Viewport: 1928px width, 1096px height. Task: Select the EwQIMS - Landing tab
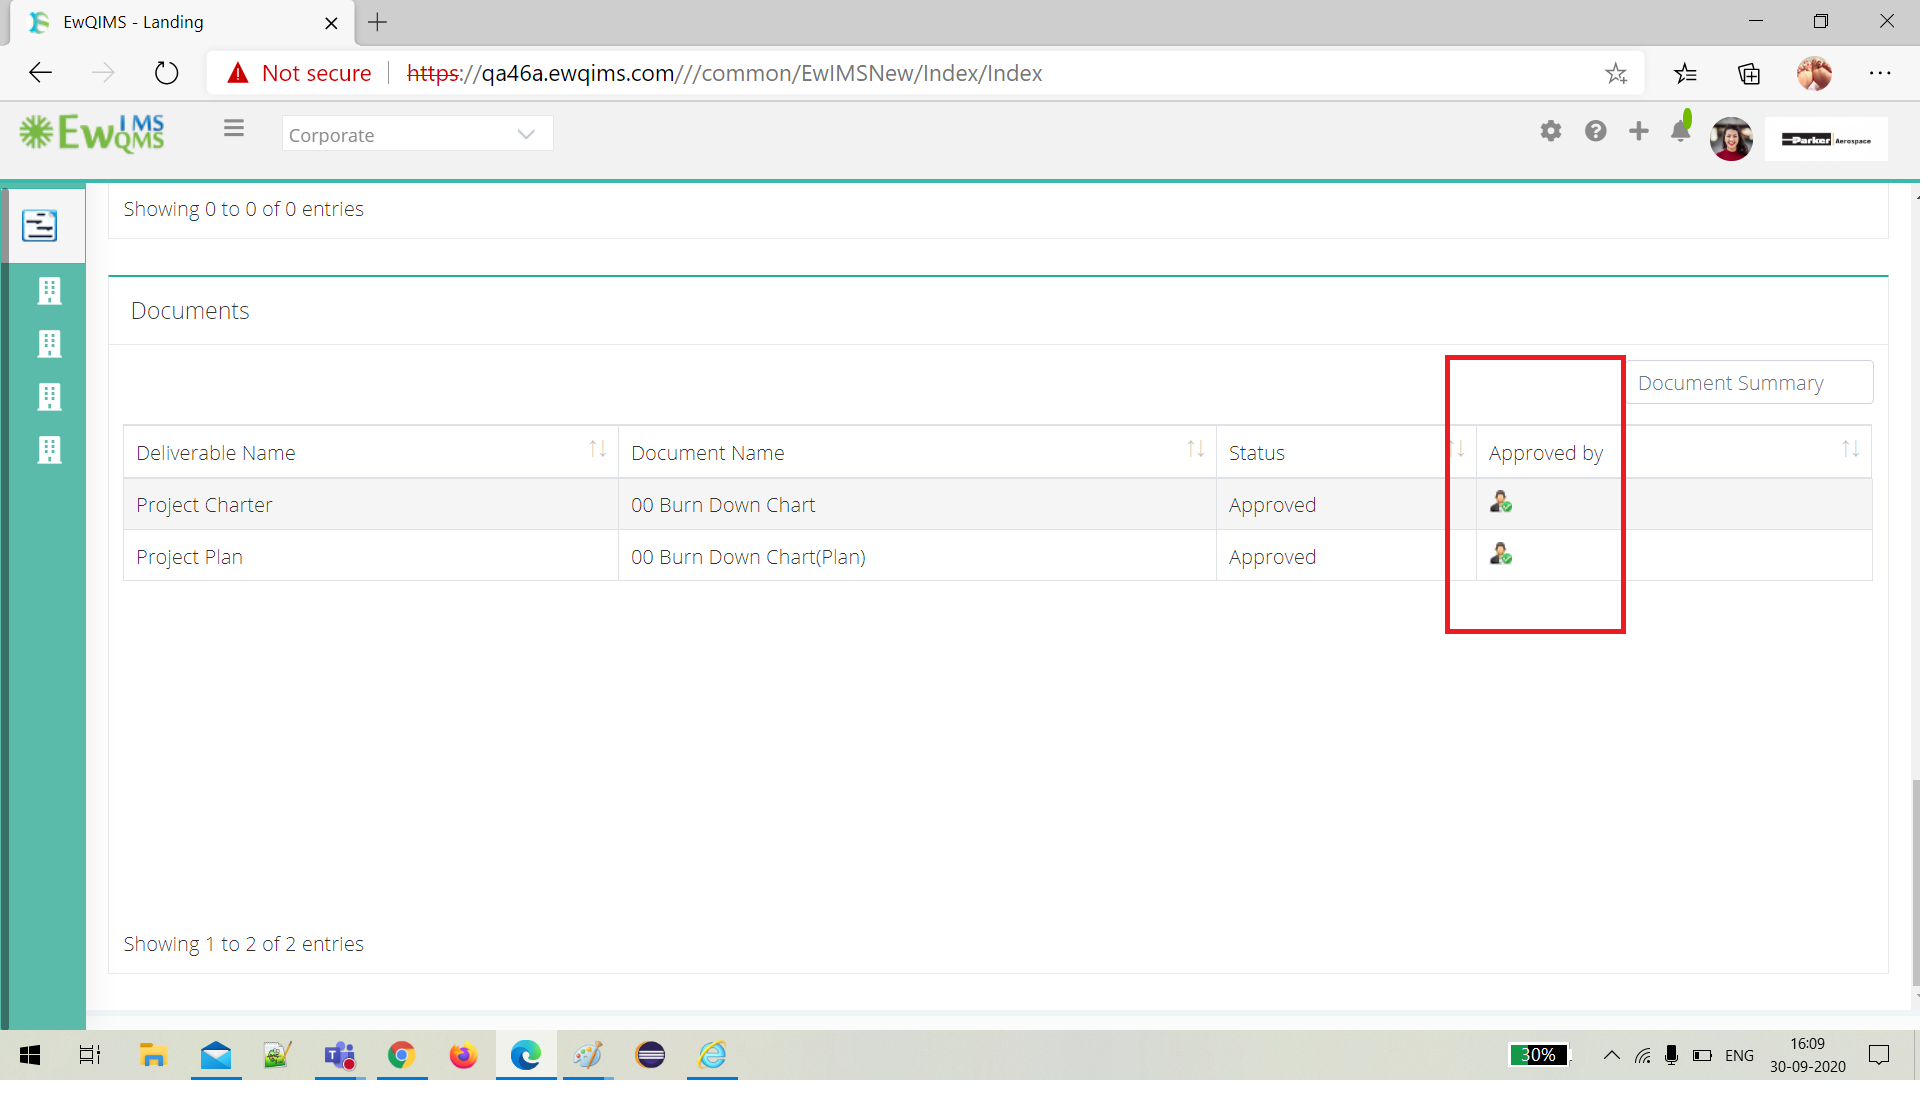[x=182, y=22]
